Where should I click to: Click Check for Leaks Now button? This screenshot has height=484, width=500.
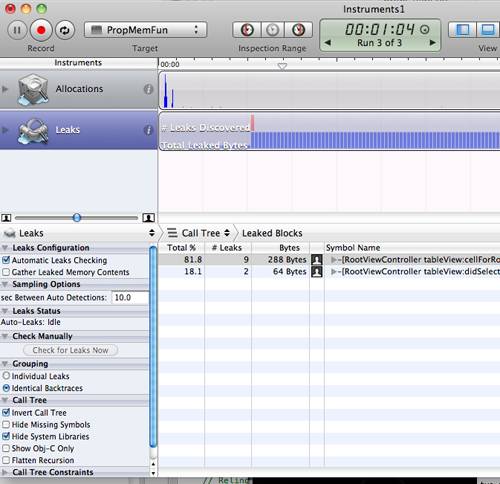coord(70,350)
